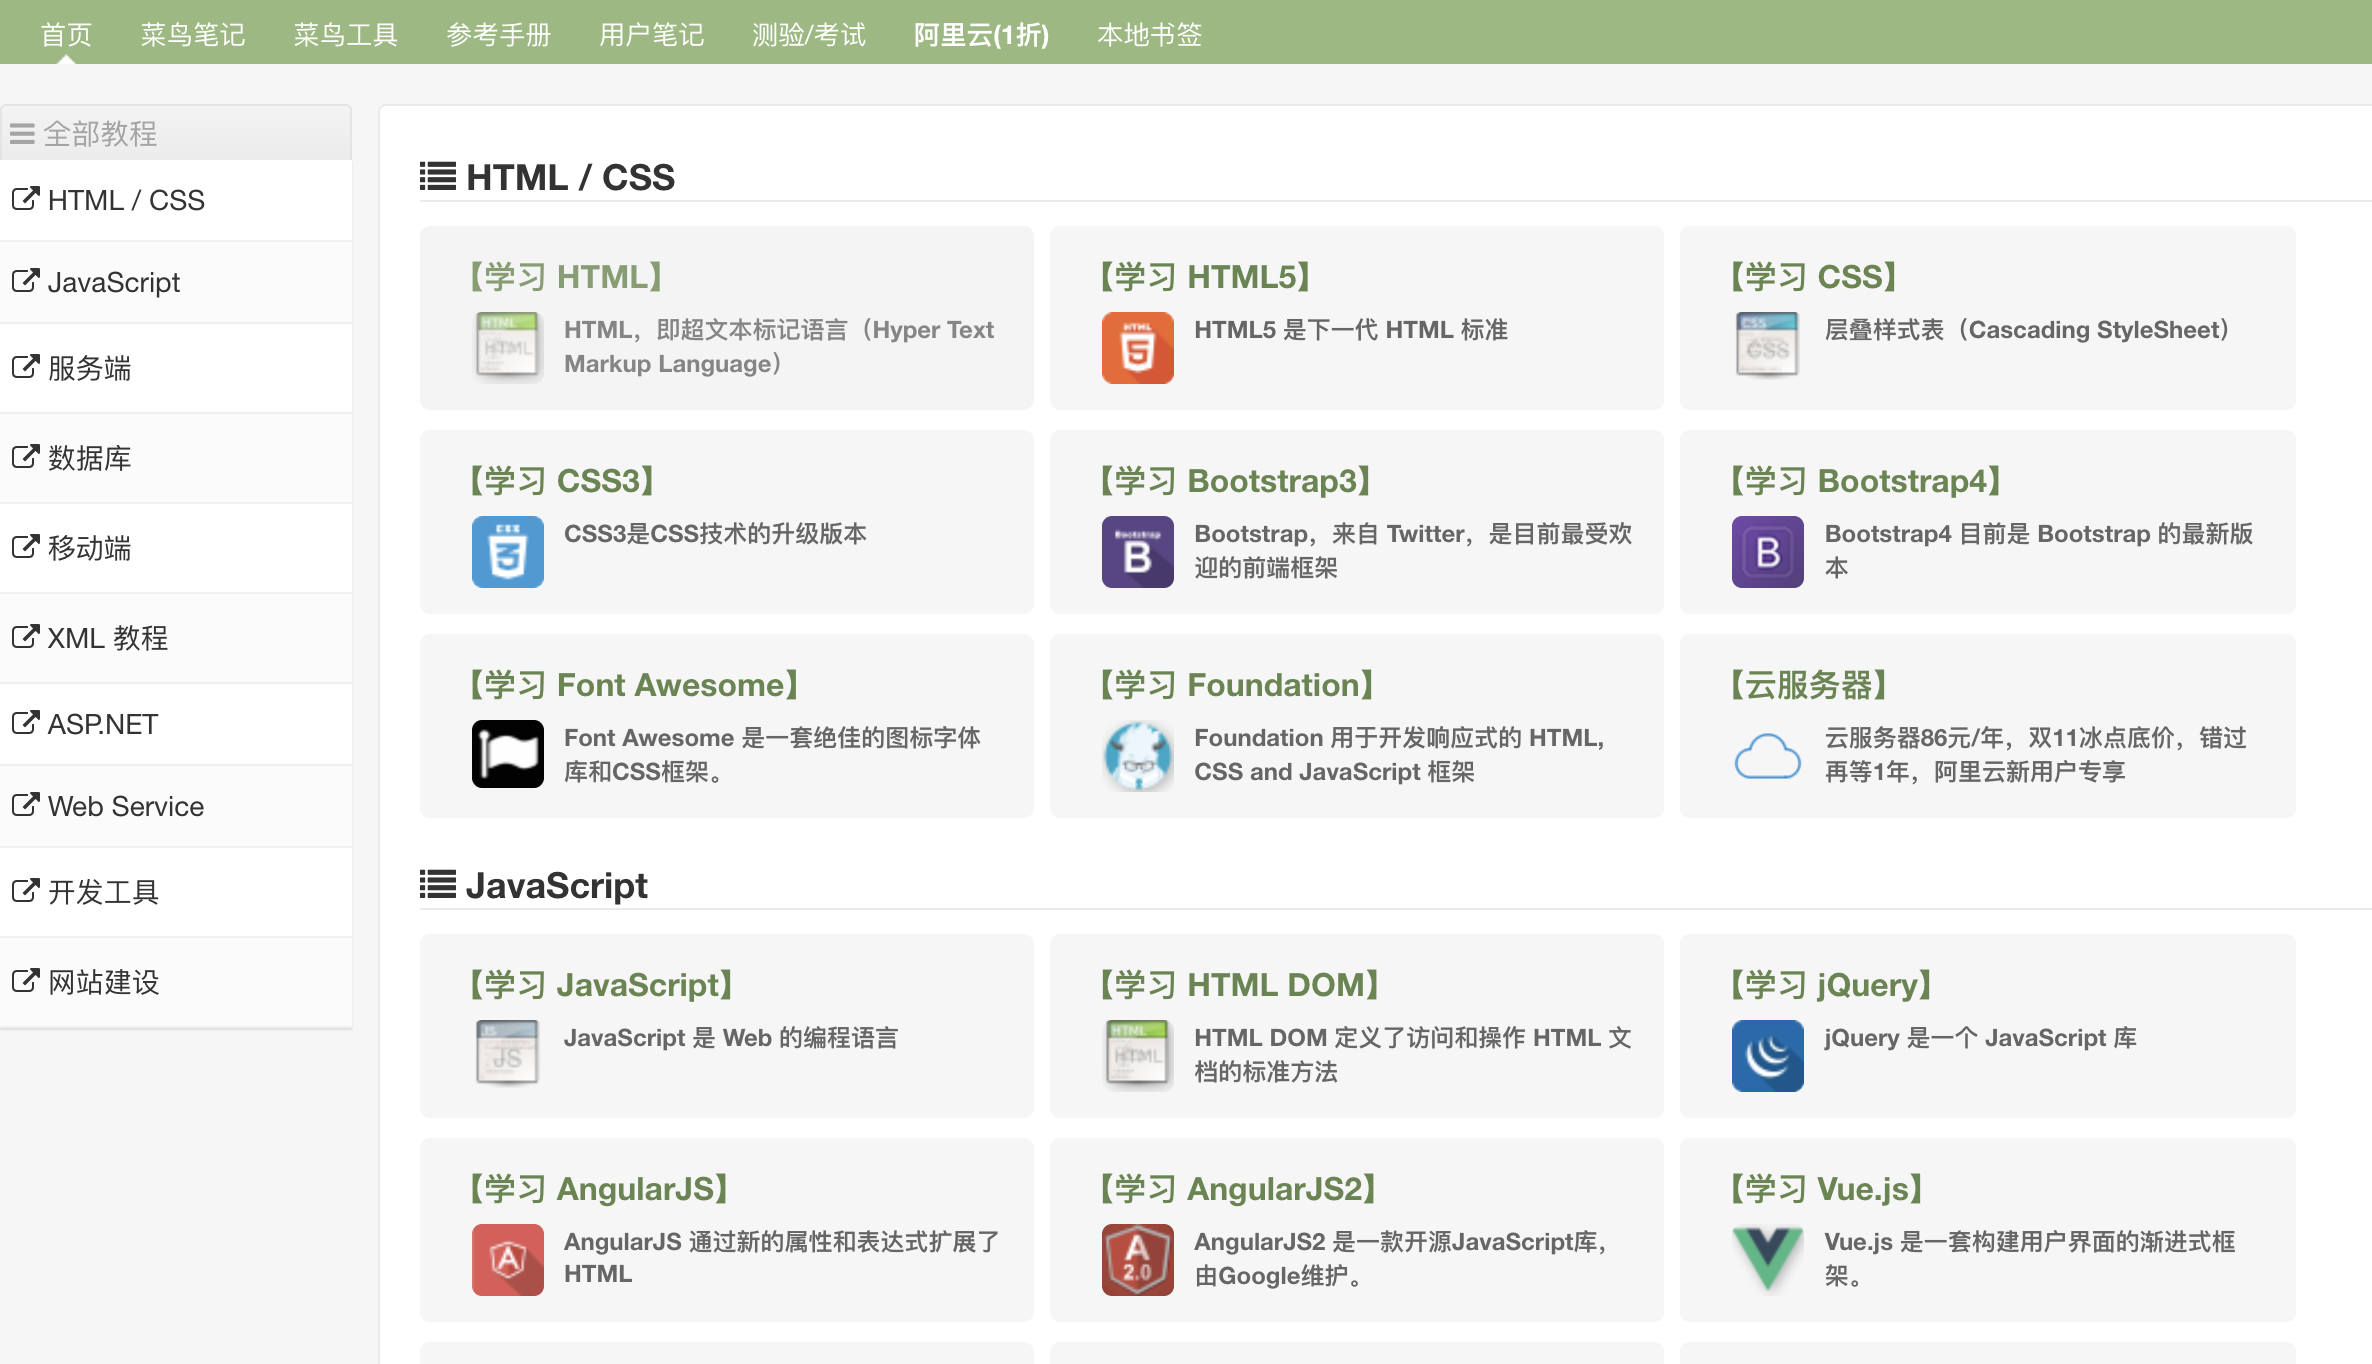The width and height of the screenshot is (2372, 1364).
Task: Click the cloud server outline icon
Action: (x=1767, y=756)
